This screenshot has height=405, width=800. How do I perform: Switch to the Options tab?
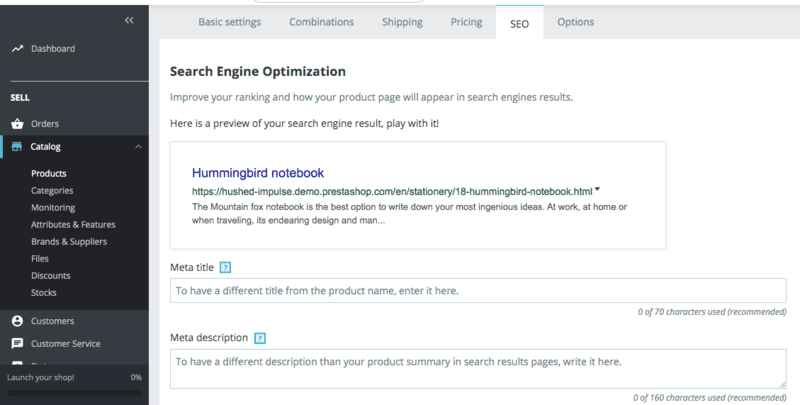tap(576, 22)
